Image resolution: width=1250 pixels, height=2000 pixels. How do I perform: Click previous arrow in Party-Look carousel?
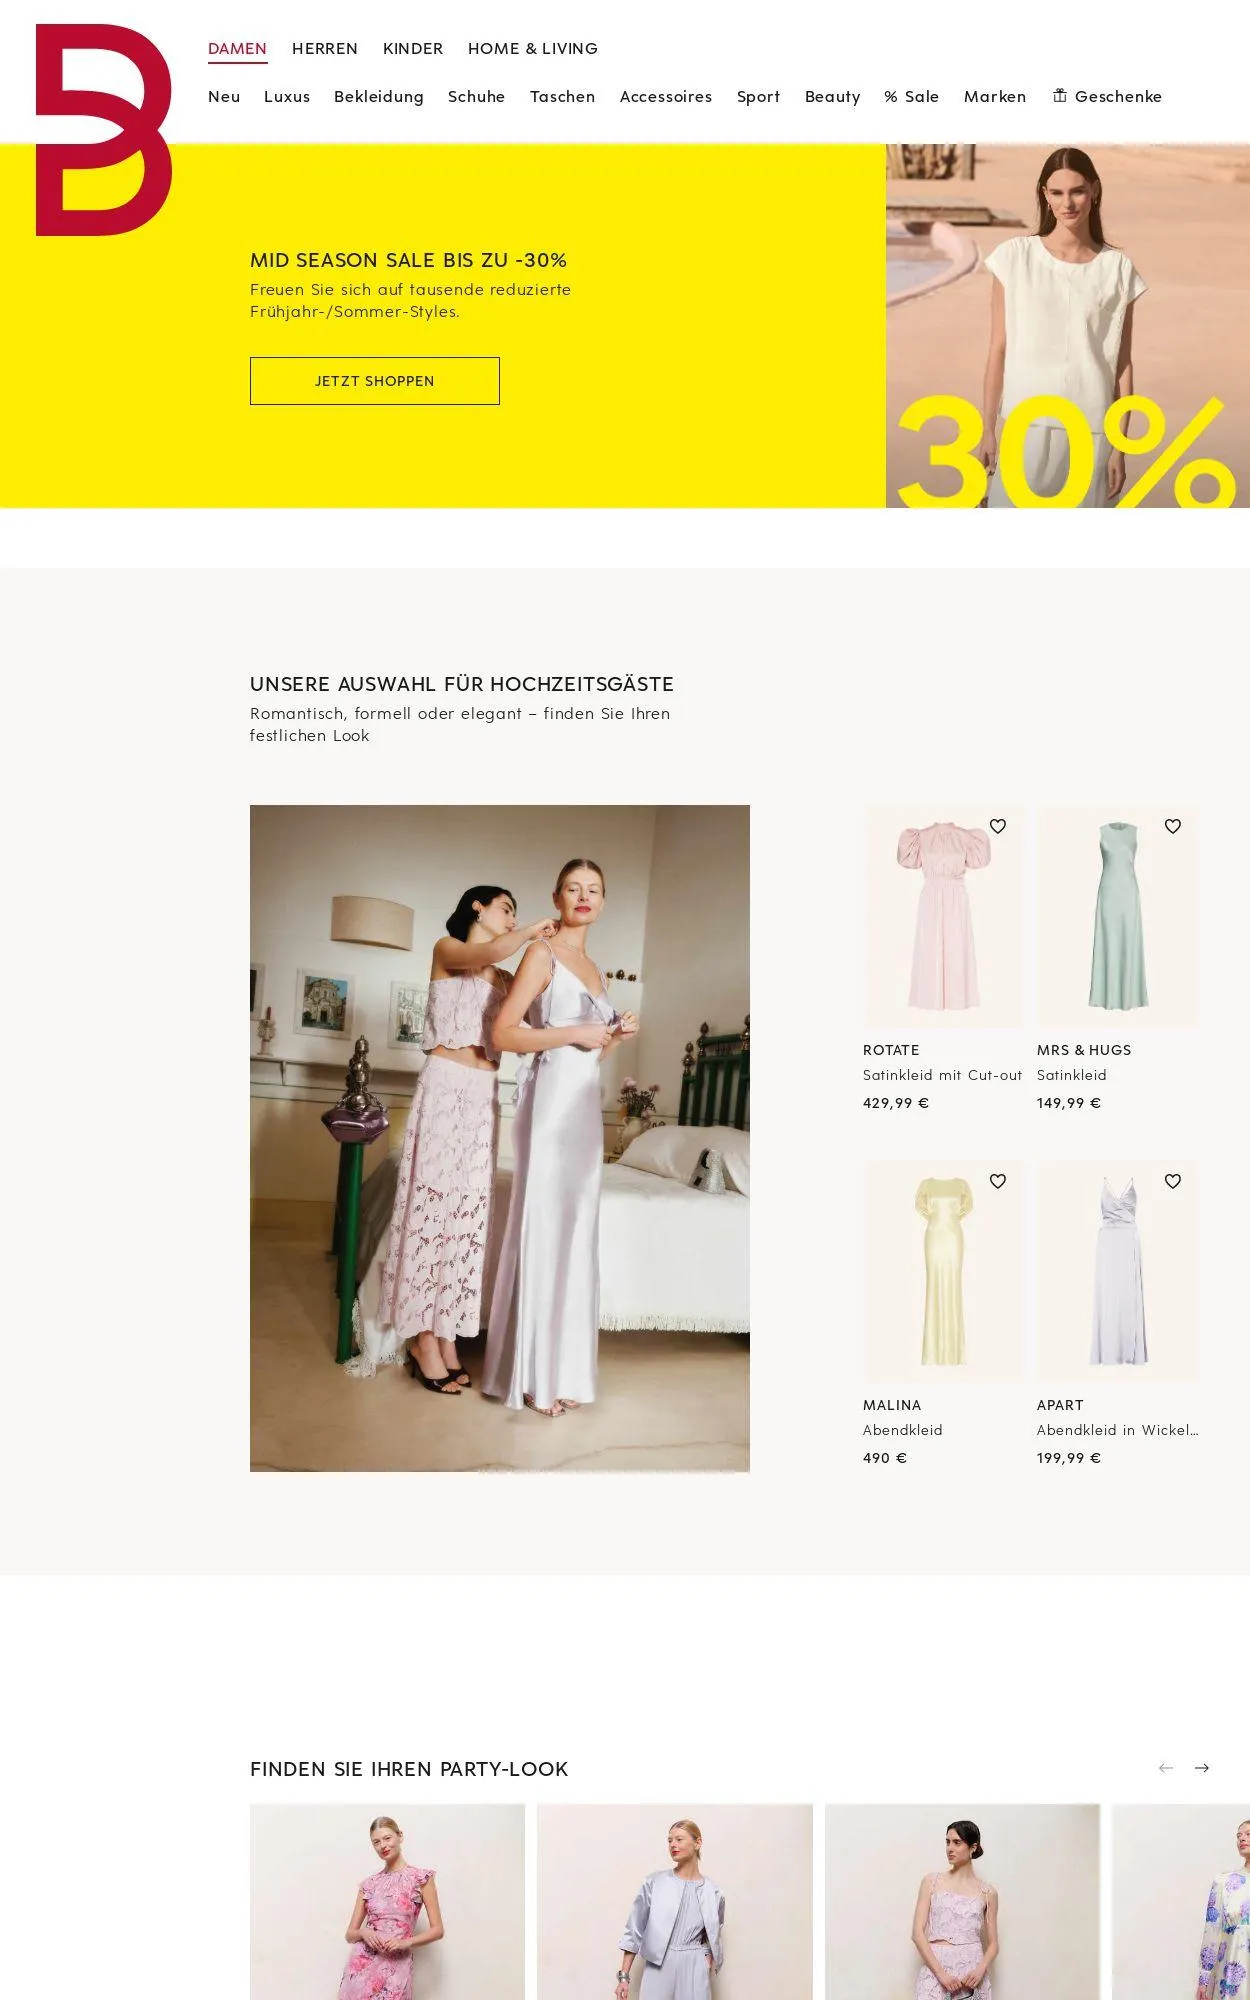[1166, 1768]
